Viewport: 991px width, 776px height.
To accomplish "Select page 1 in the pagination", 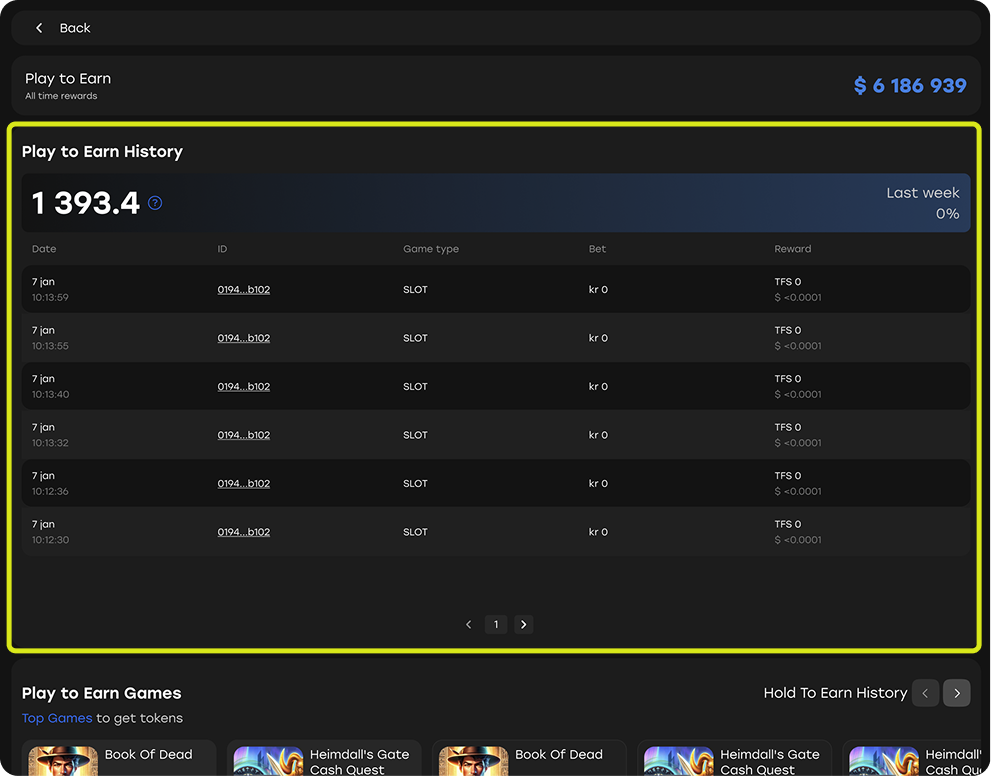I will tap(496, 625).
